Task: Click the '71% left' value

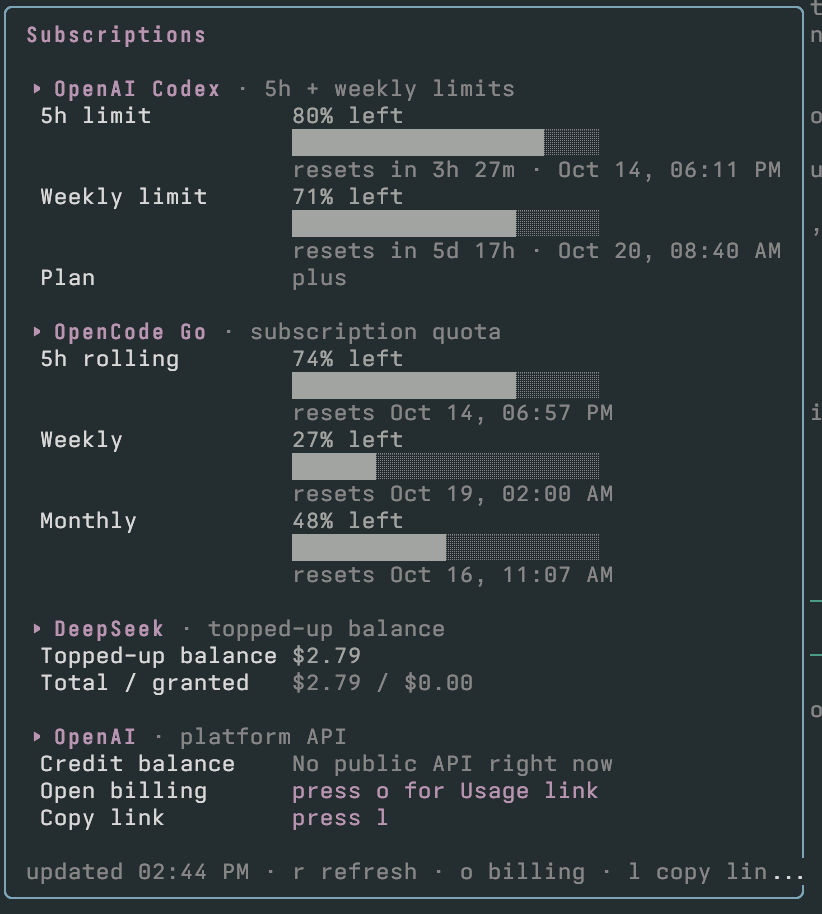Action: point(347,196)
